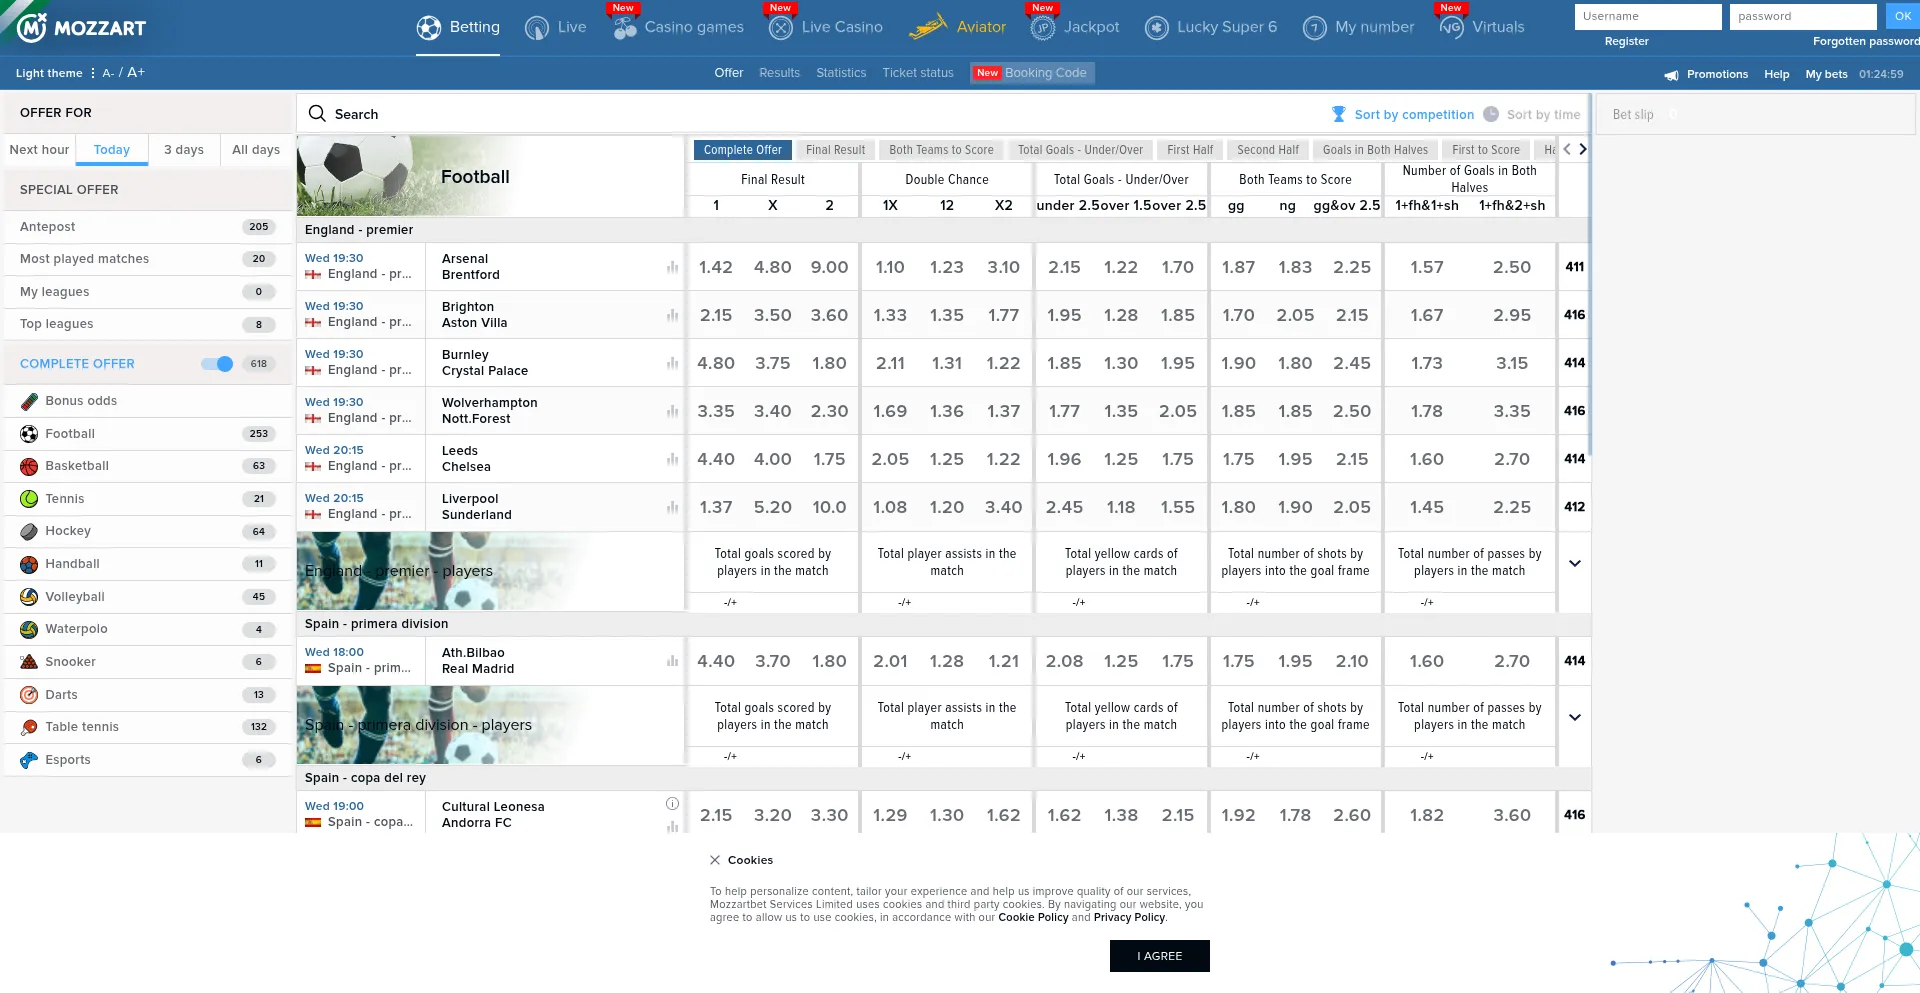Open the search magnifier icon
The image size is (1920, 993).
point(317,114)
